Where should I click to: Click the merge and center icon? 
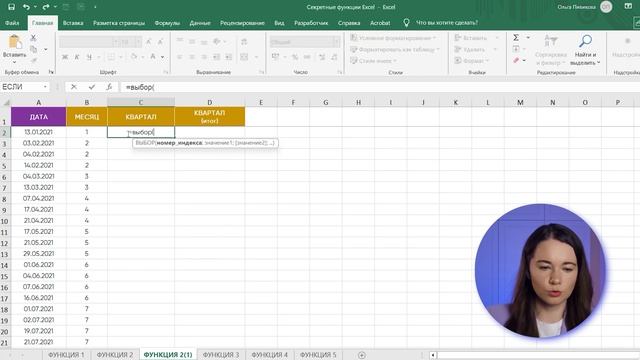[x=244, y=57]
